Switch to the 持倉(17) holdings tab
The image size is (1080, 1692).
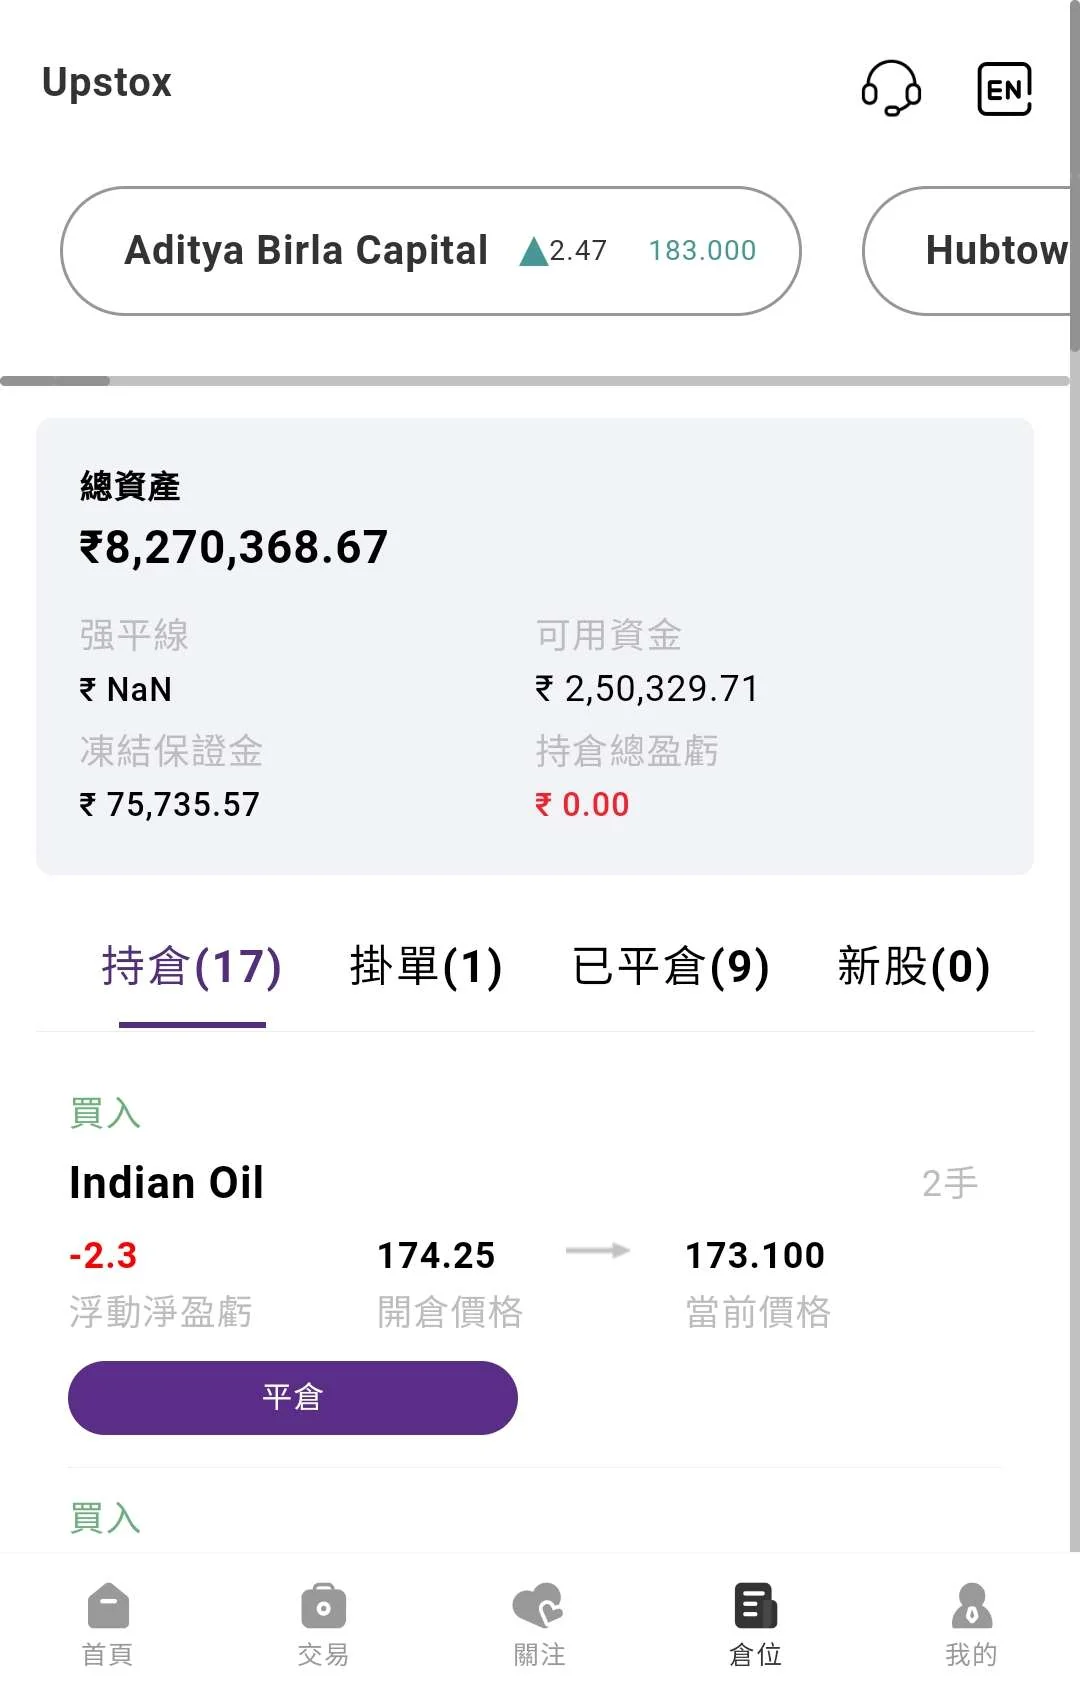point(192,967)
